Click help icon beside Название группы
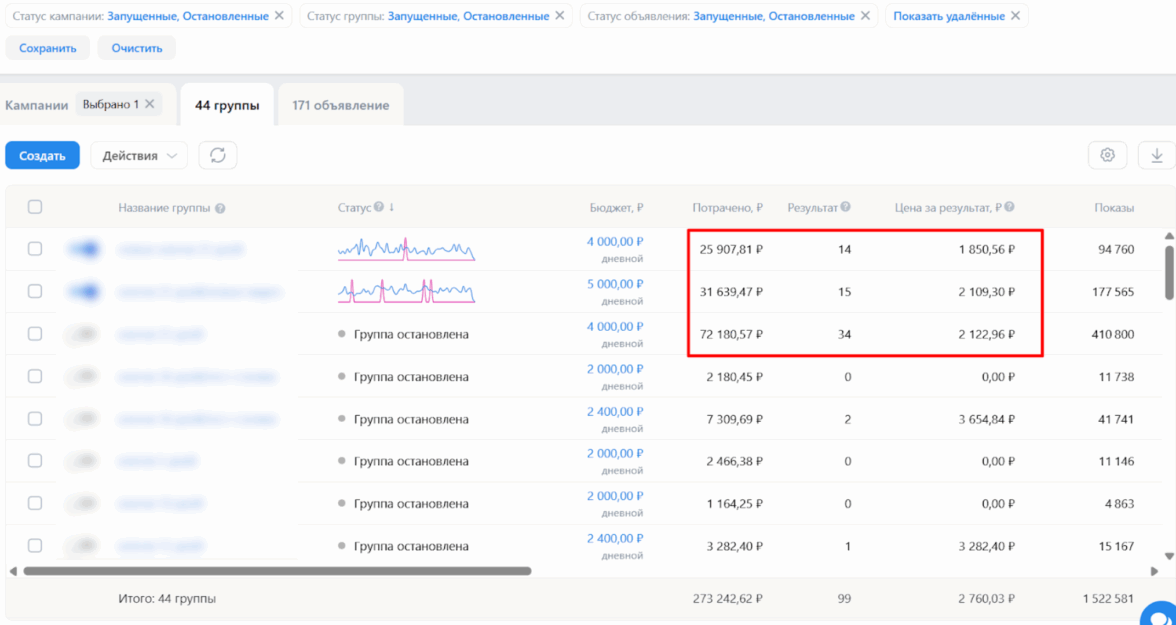The image size is (1176, 625). (220, 208)
